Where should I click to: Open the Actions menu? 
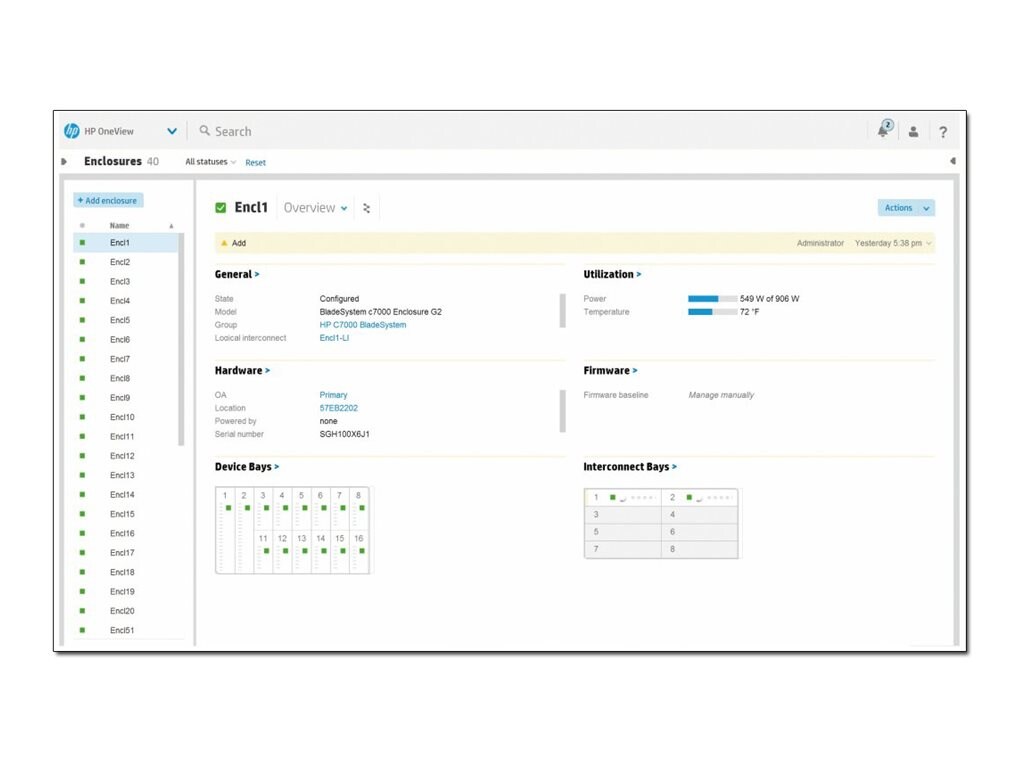pos(905,207)
